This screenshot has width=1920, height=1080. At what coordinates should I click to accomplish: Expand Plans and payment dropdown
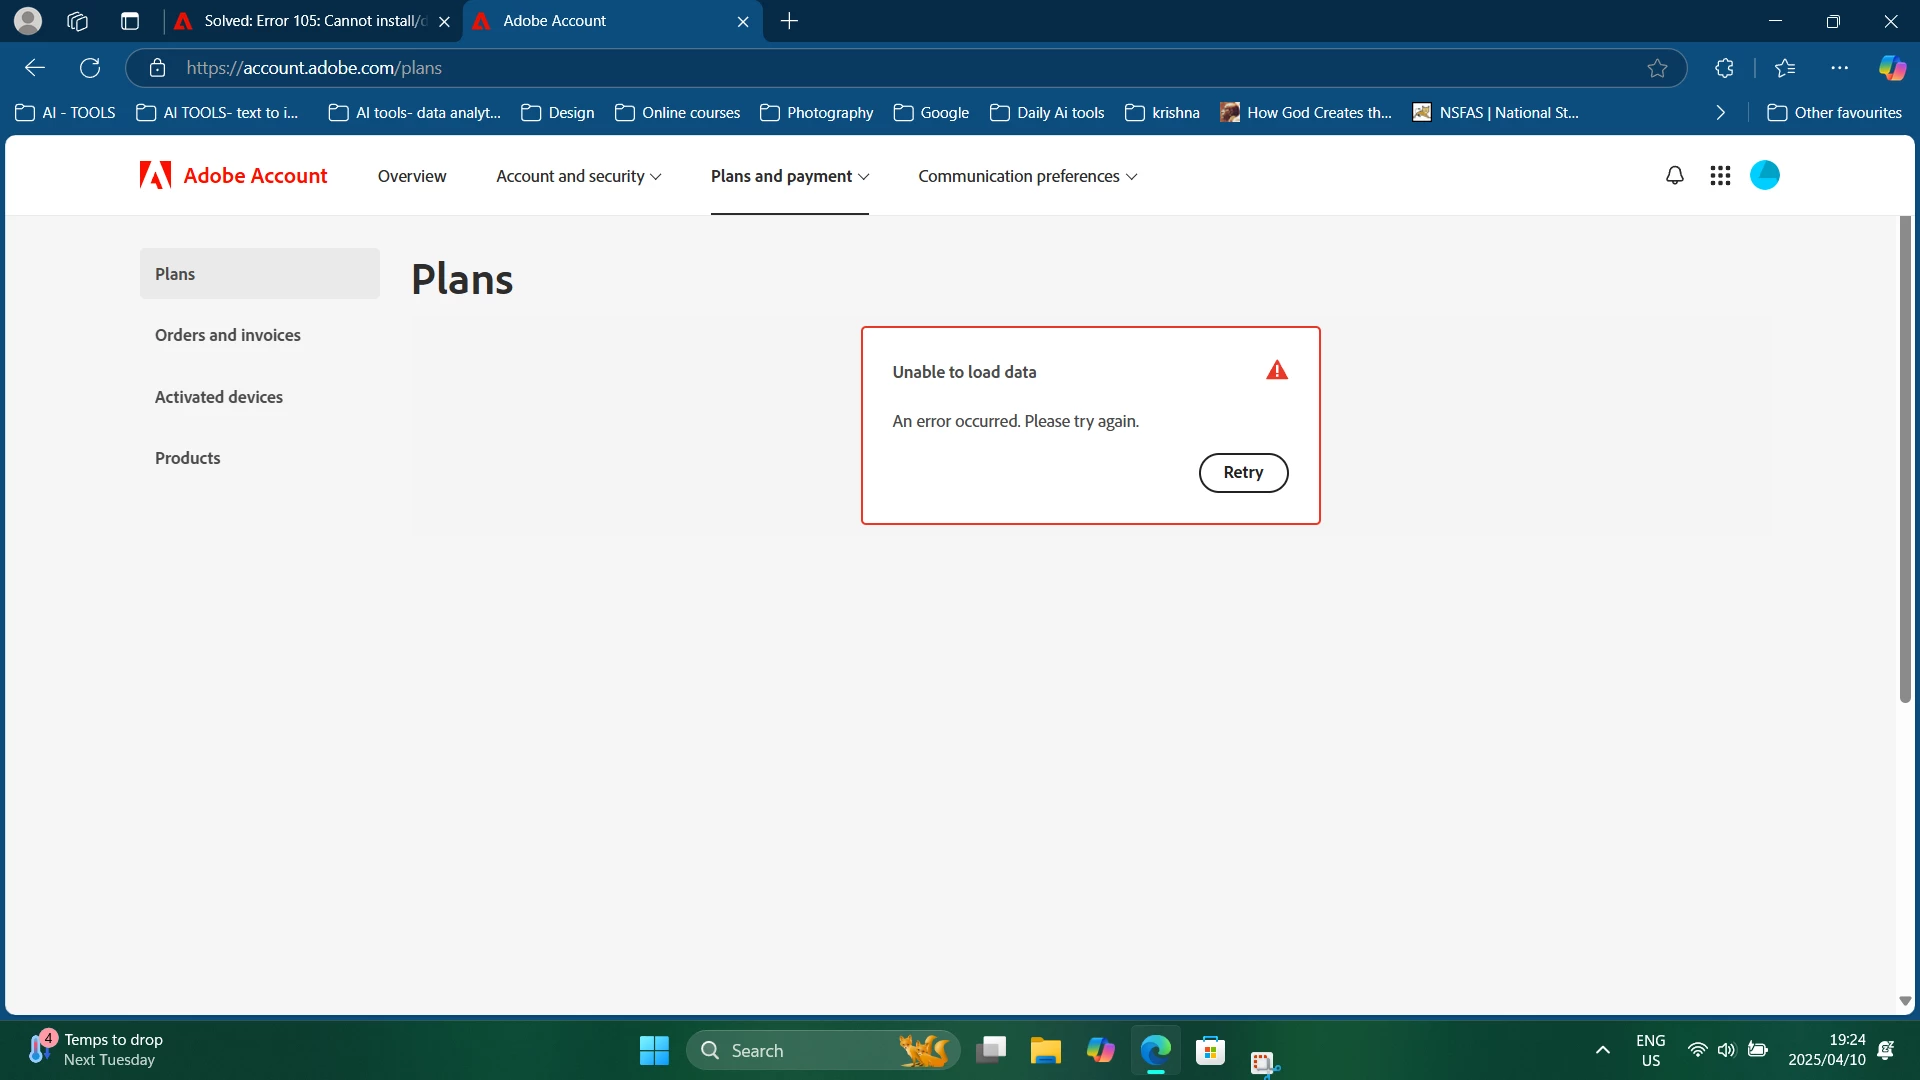pos(789,176)
